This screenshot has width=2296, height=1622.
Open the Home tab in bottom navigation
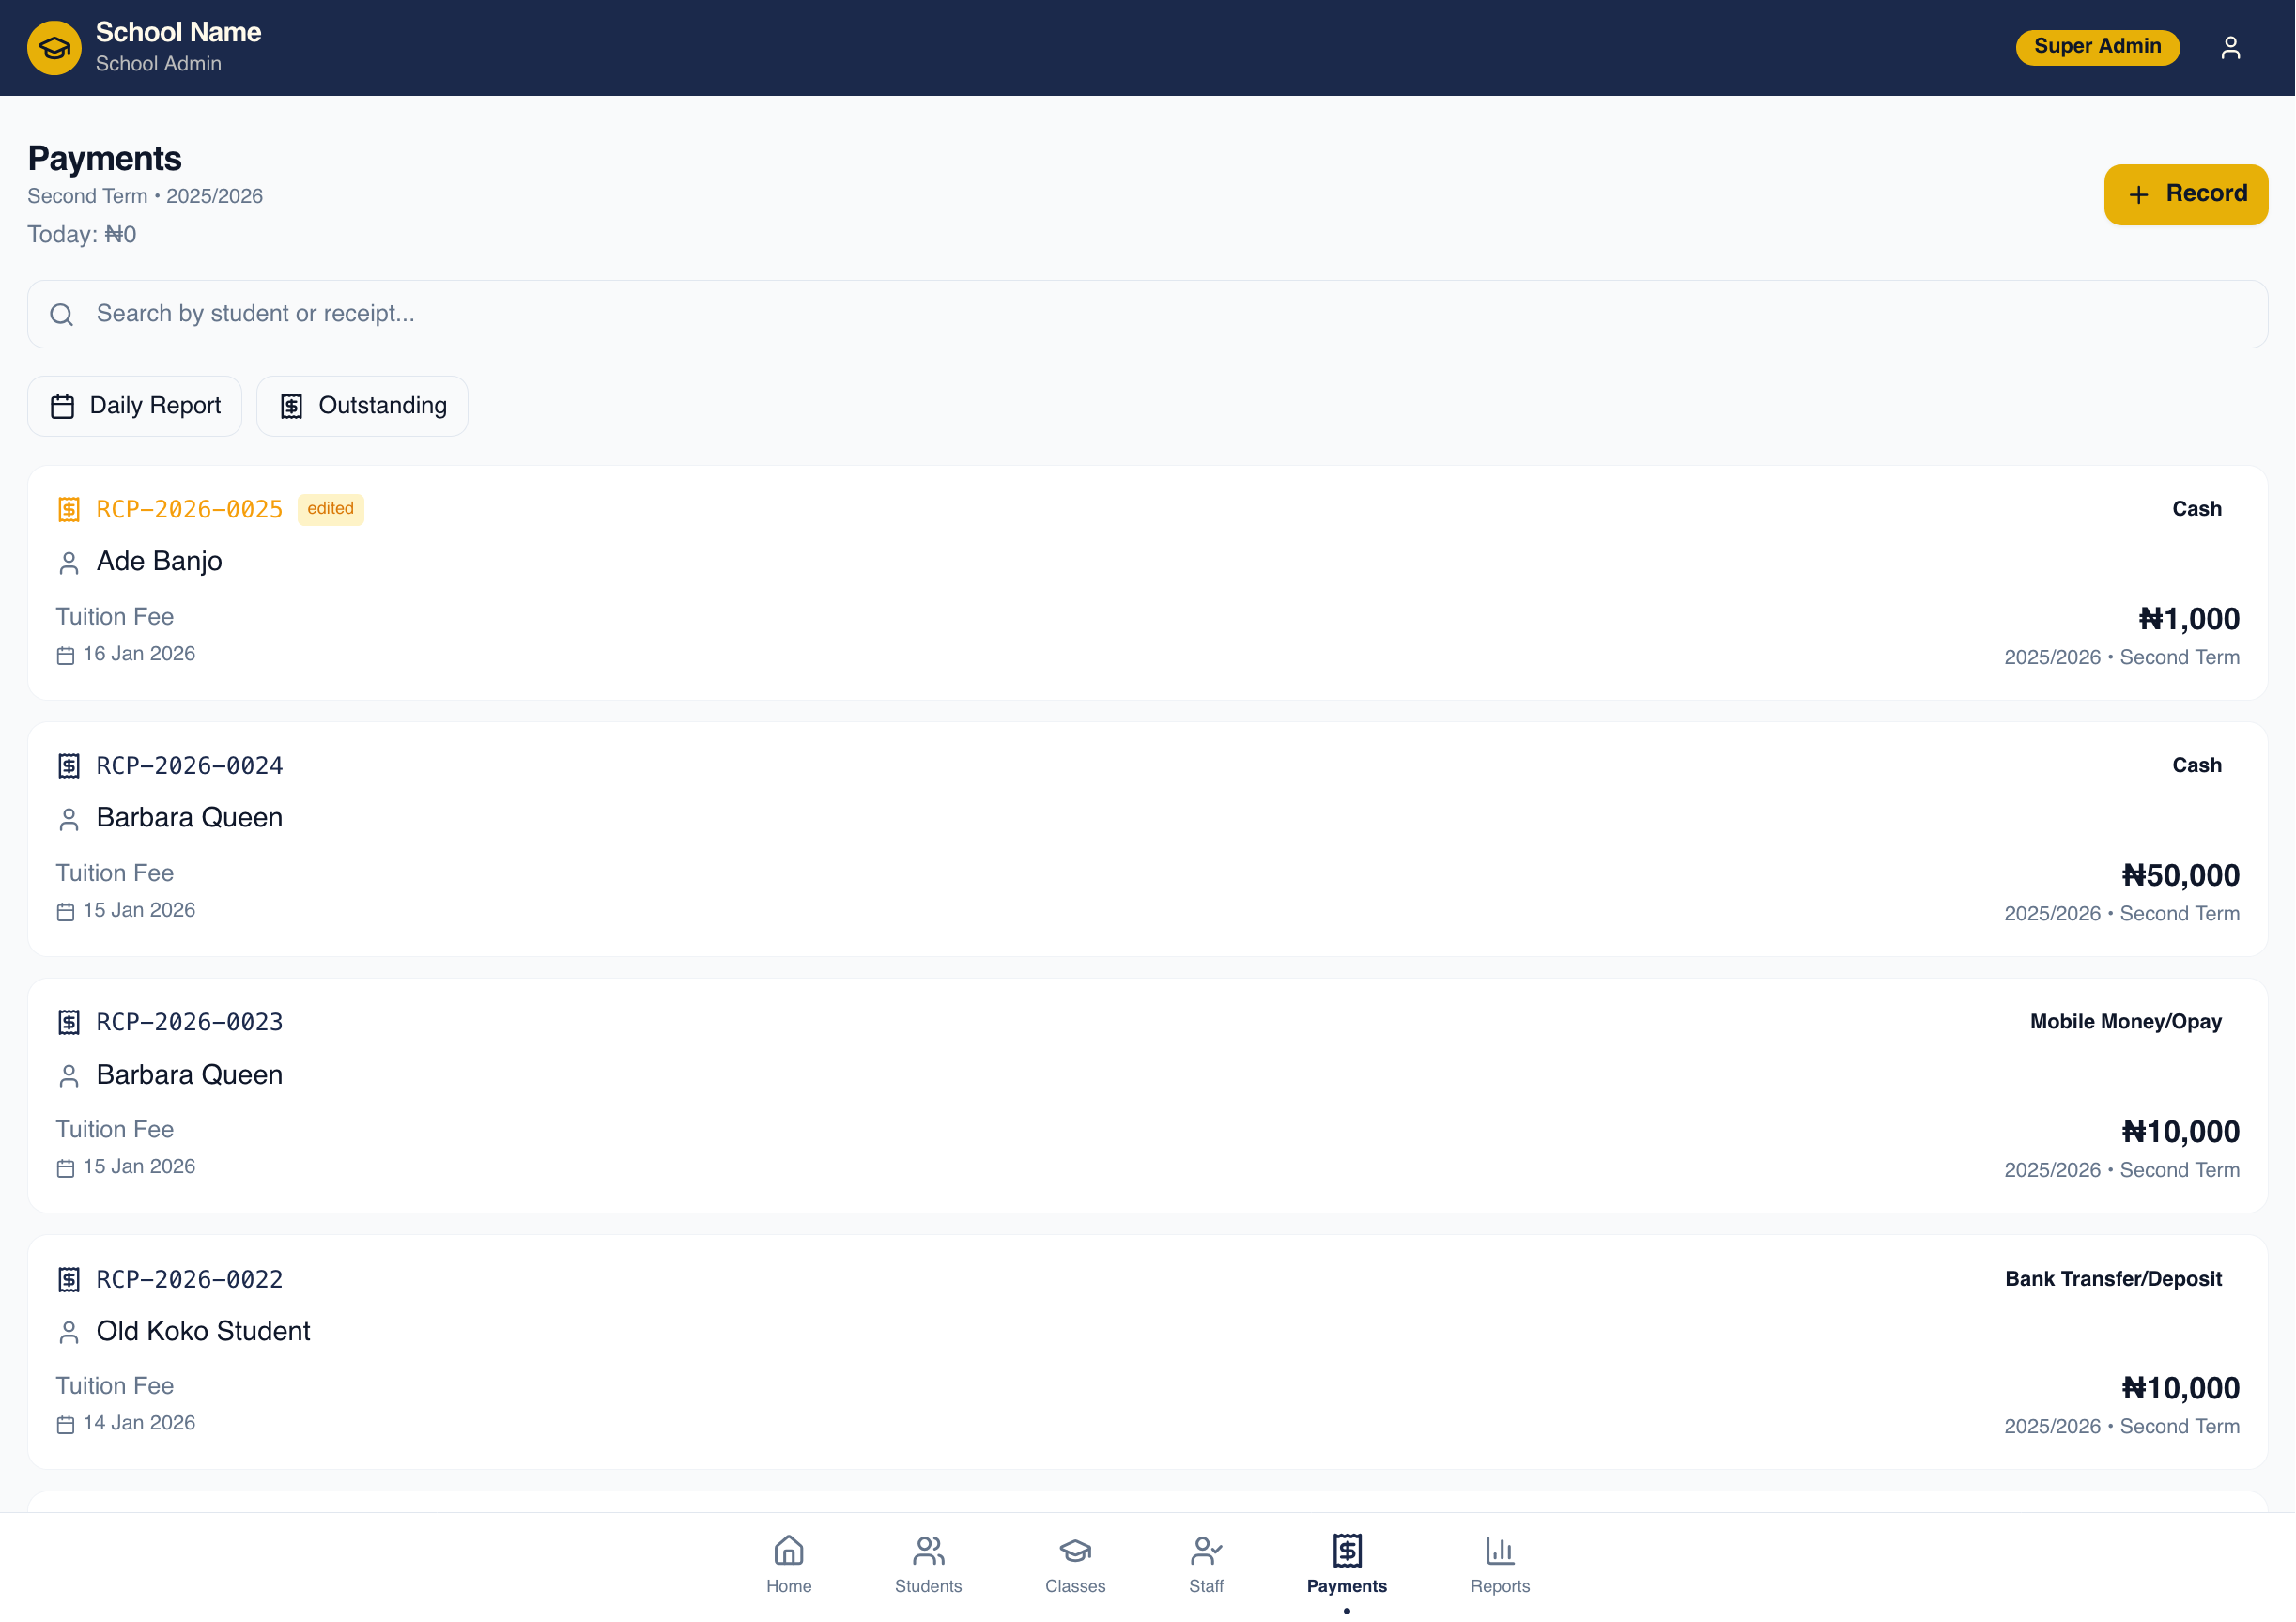pos(788,1564)
